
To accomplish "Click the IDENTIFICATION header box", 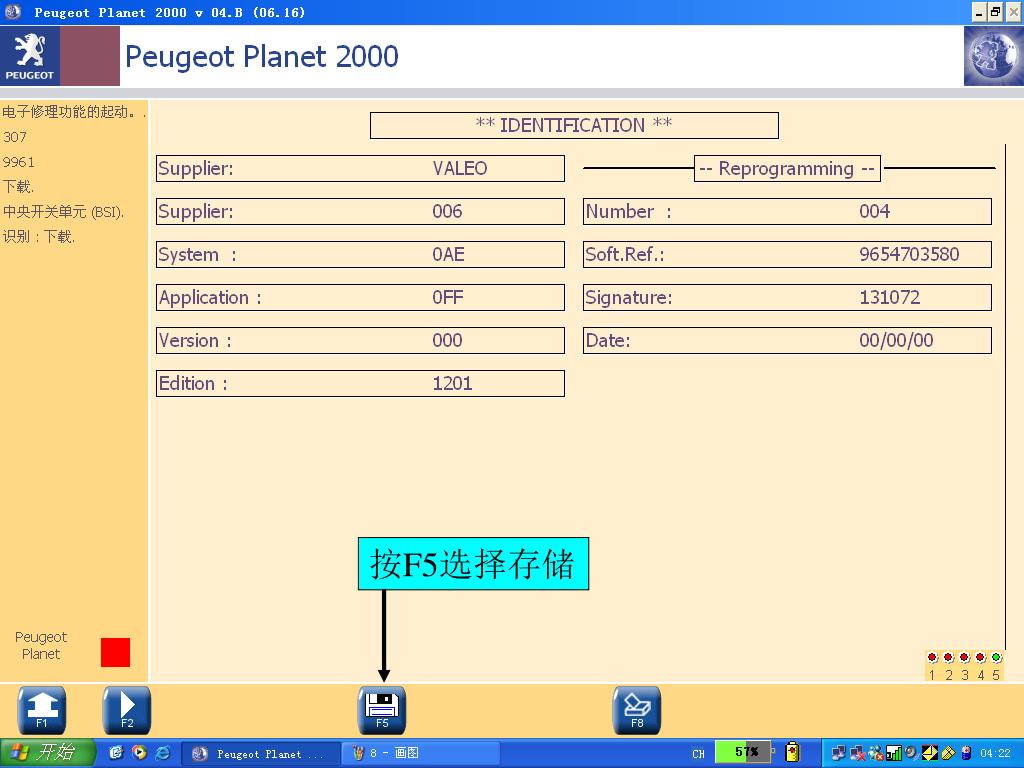I will pyautogui.click(x=574, y=125).
